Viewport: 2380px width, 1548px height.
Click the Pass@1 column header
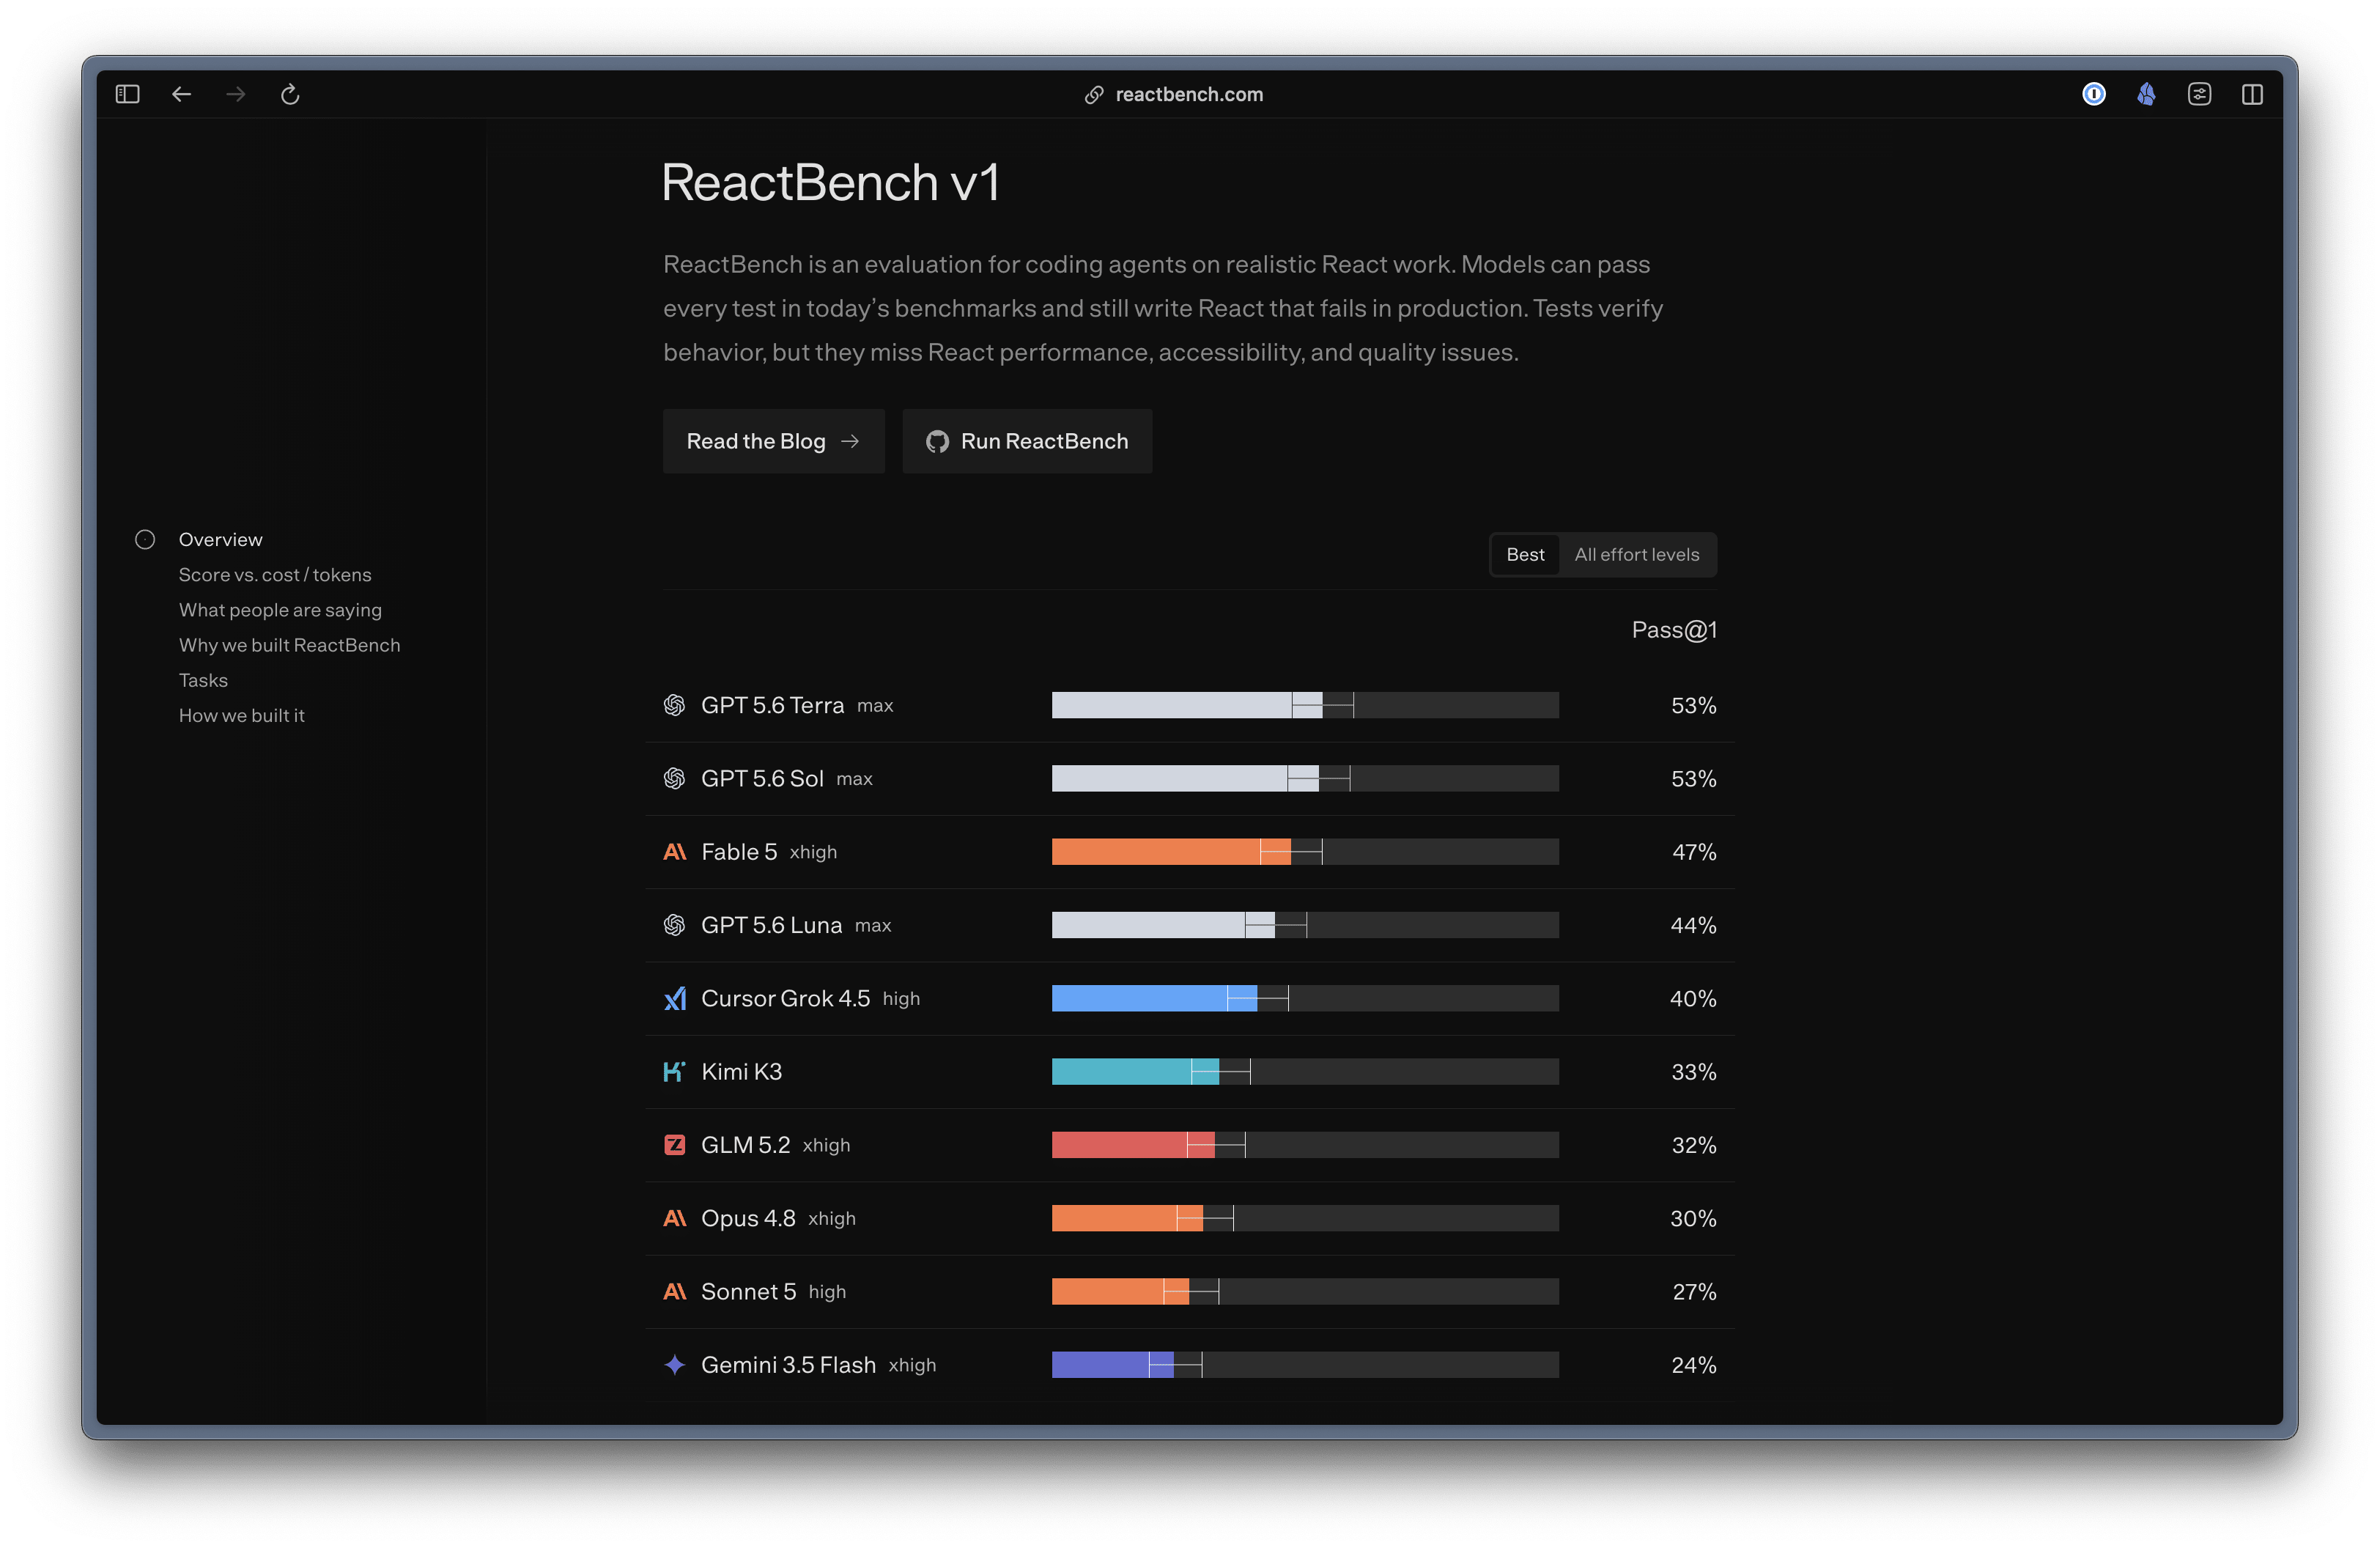(x=1674, y=630)
